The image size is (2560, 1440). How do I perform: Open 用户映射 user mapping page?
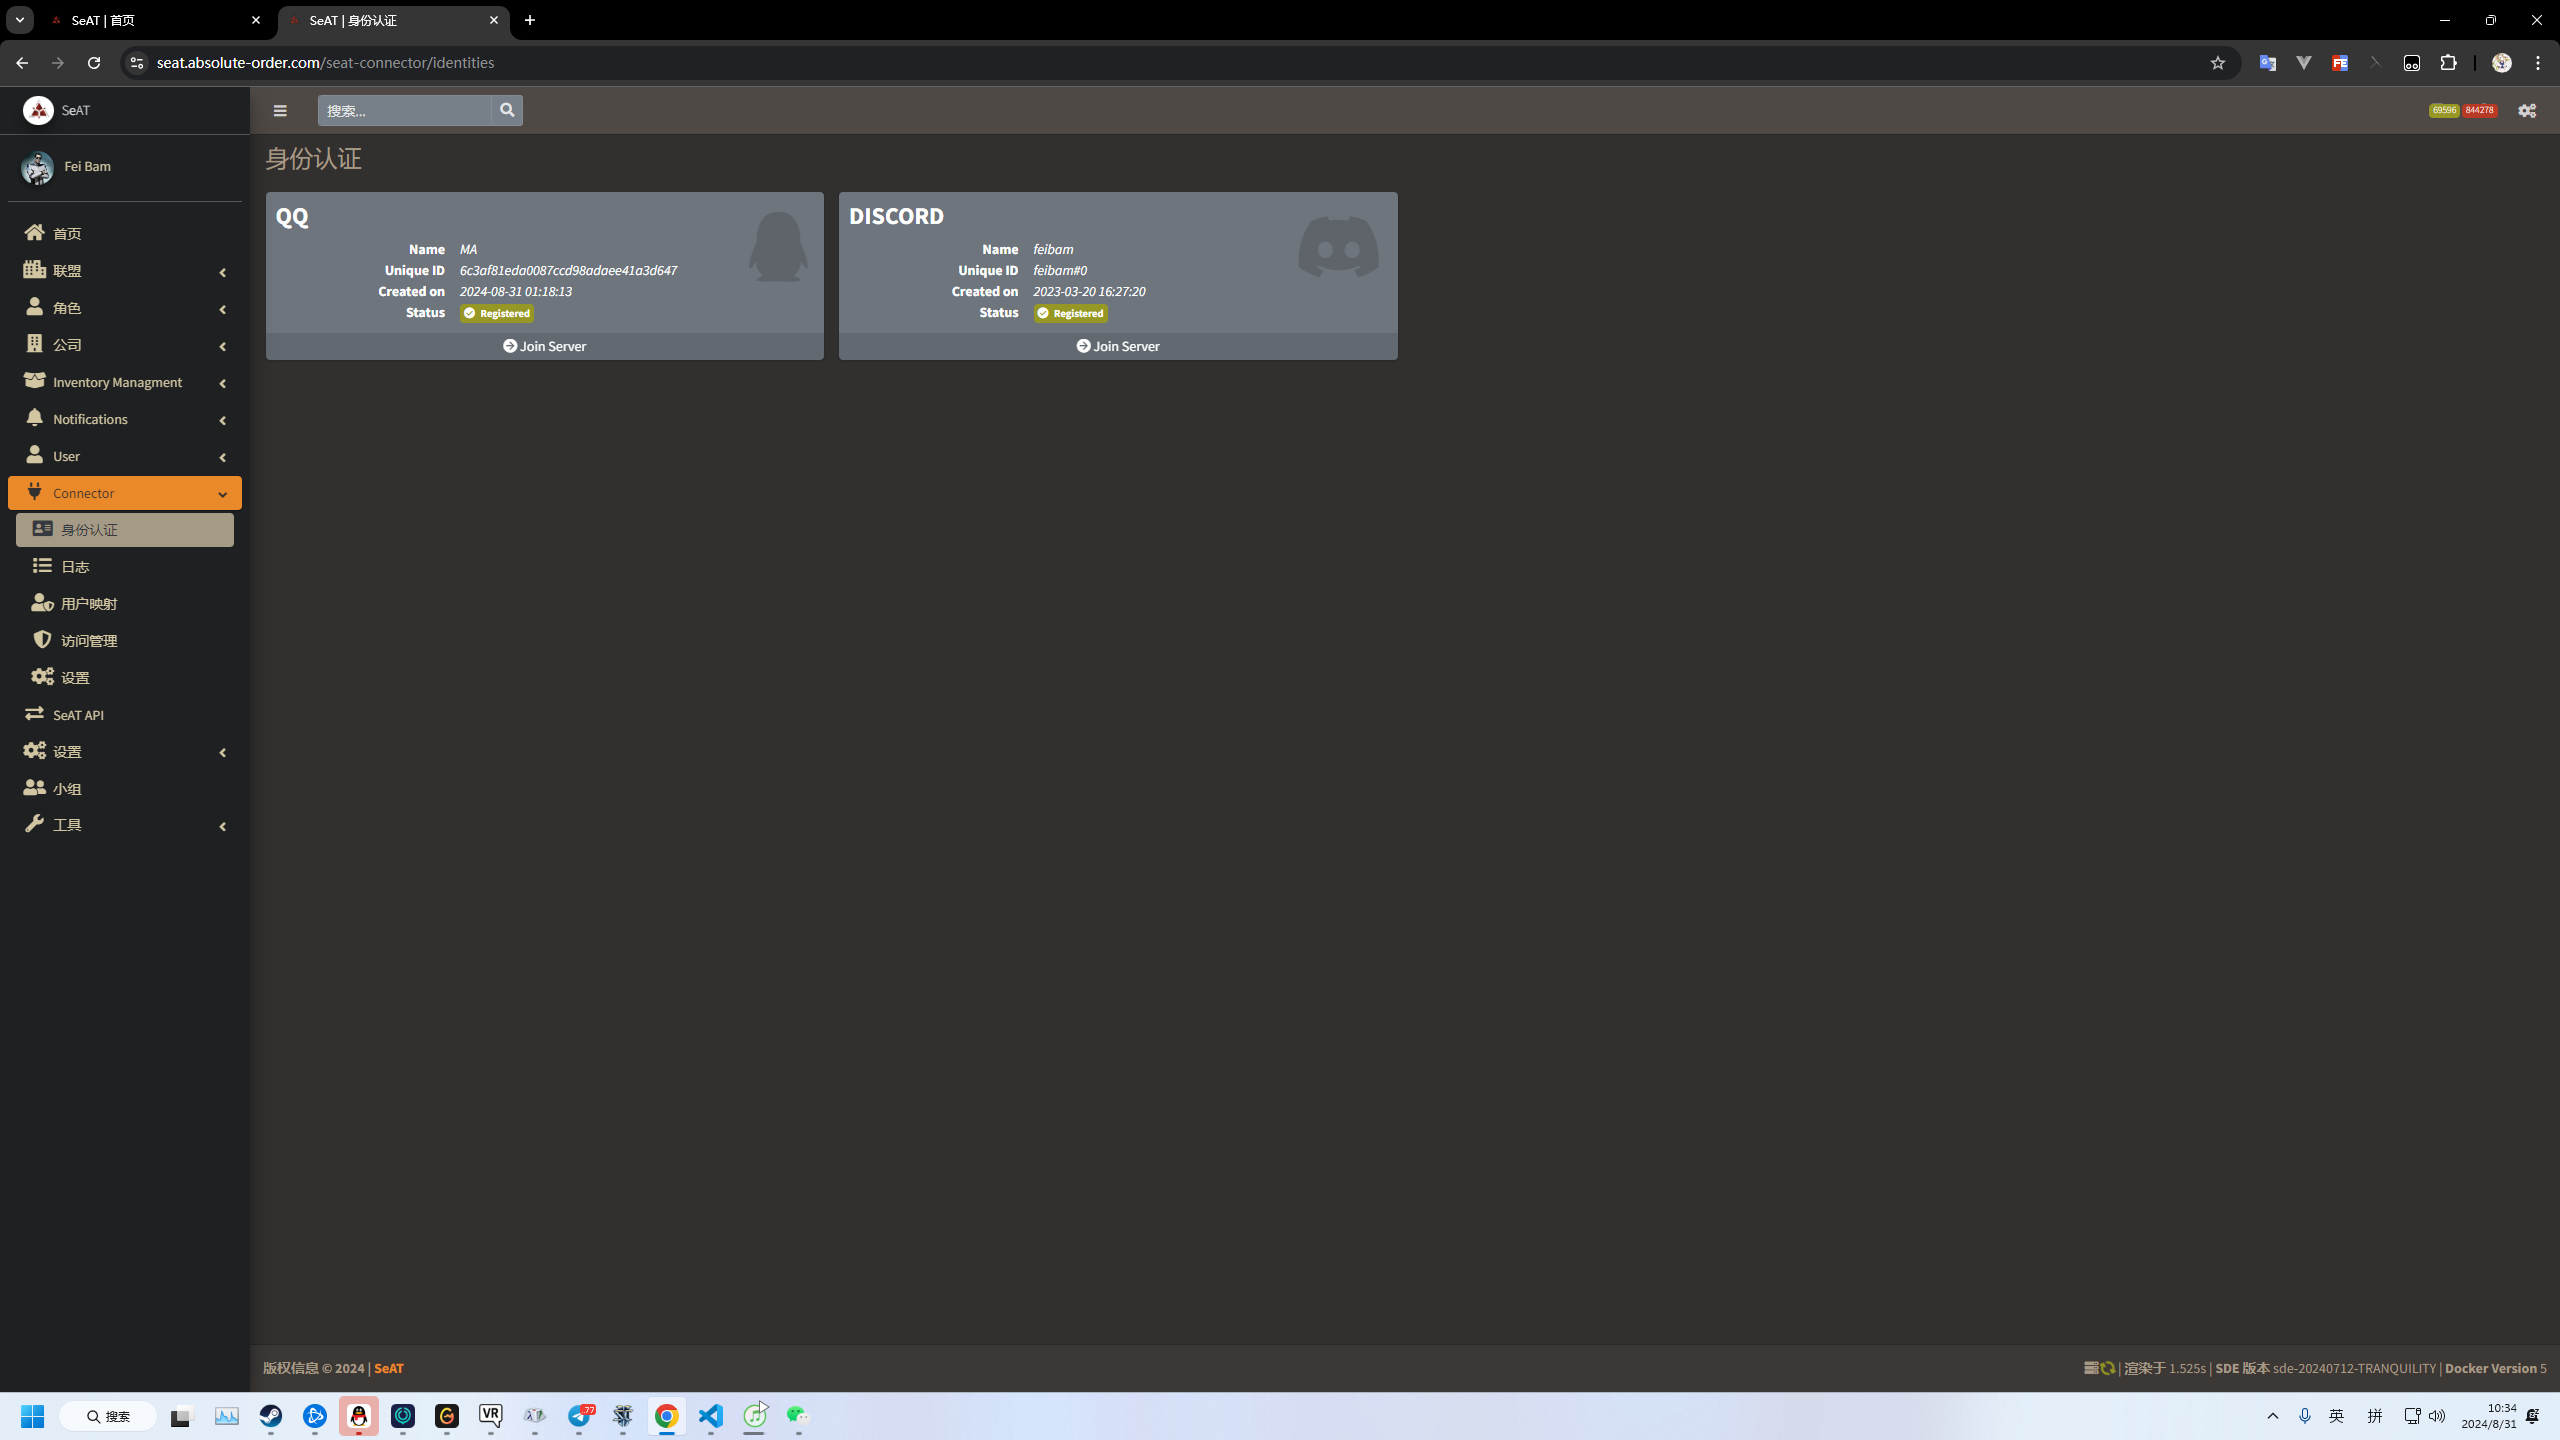click(x=89, y=604)
